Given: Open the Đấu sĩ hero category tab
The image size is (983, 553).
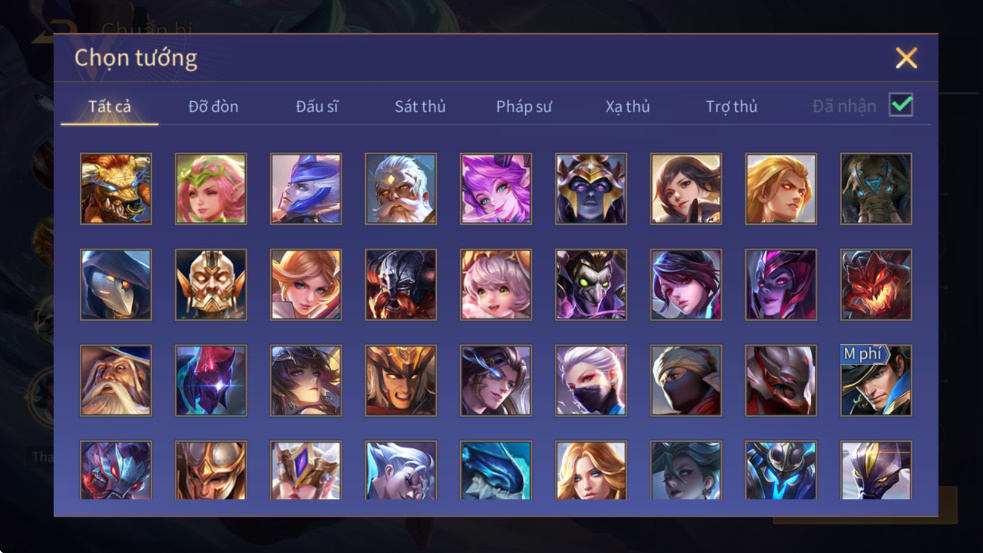Looking at the screenshot, I should point(317,107).
